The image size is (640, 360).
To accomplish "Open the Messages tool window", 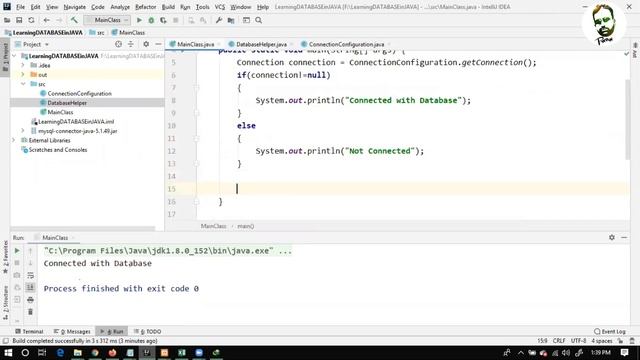I will pos(72,331).
